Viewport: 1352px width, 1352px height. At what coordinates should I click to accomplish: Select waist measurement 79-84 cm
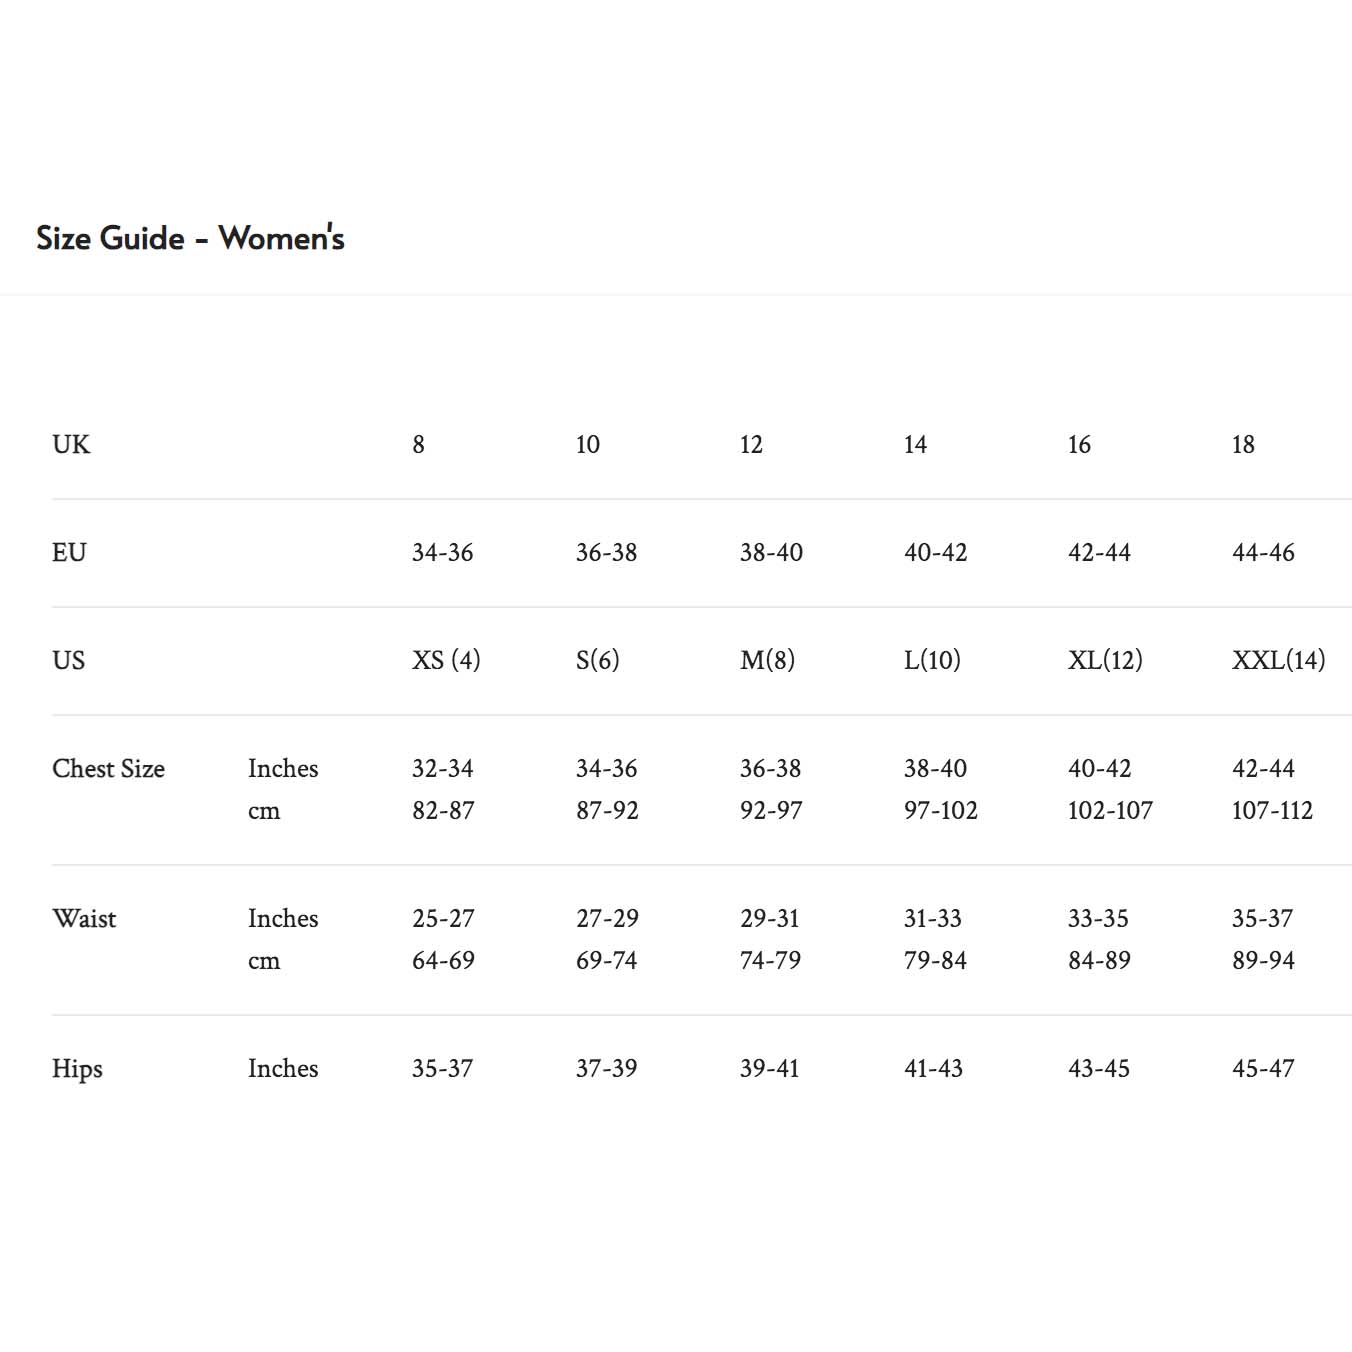point(935,960)
